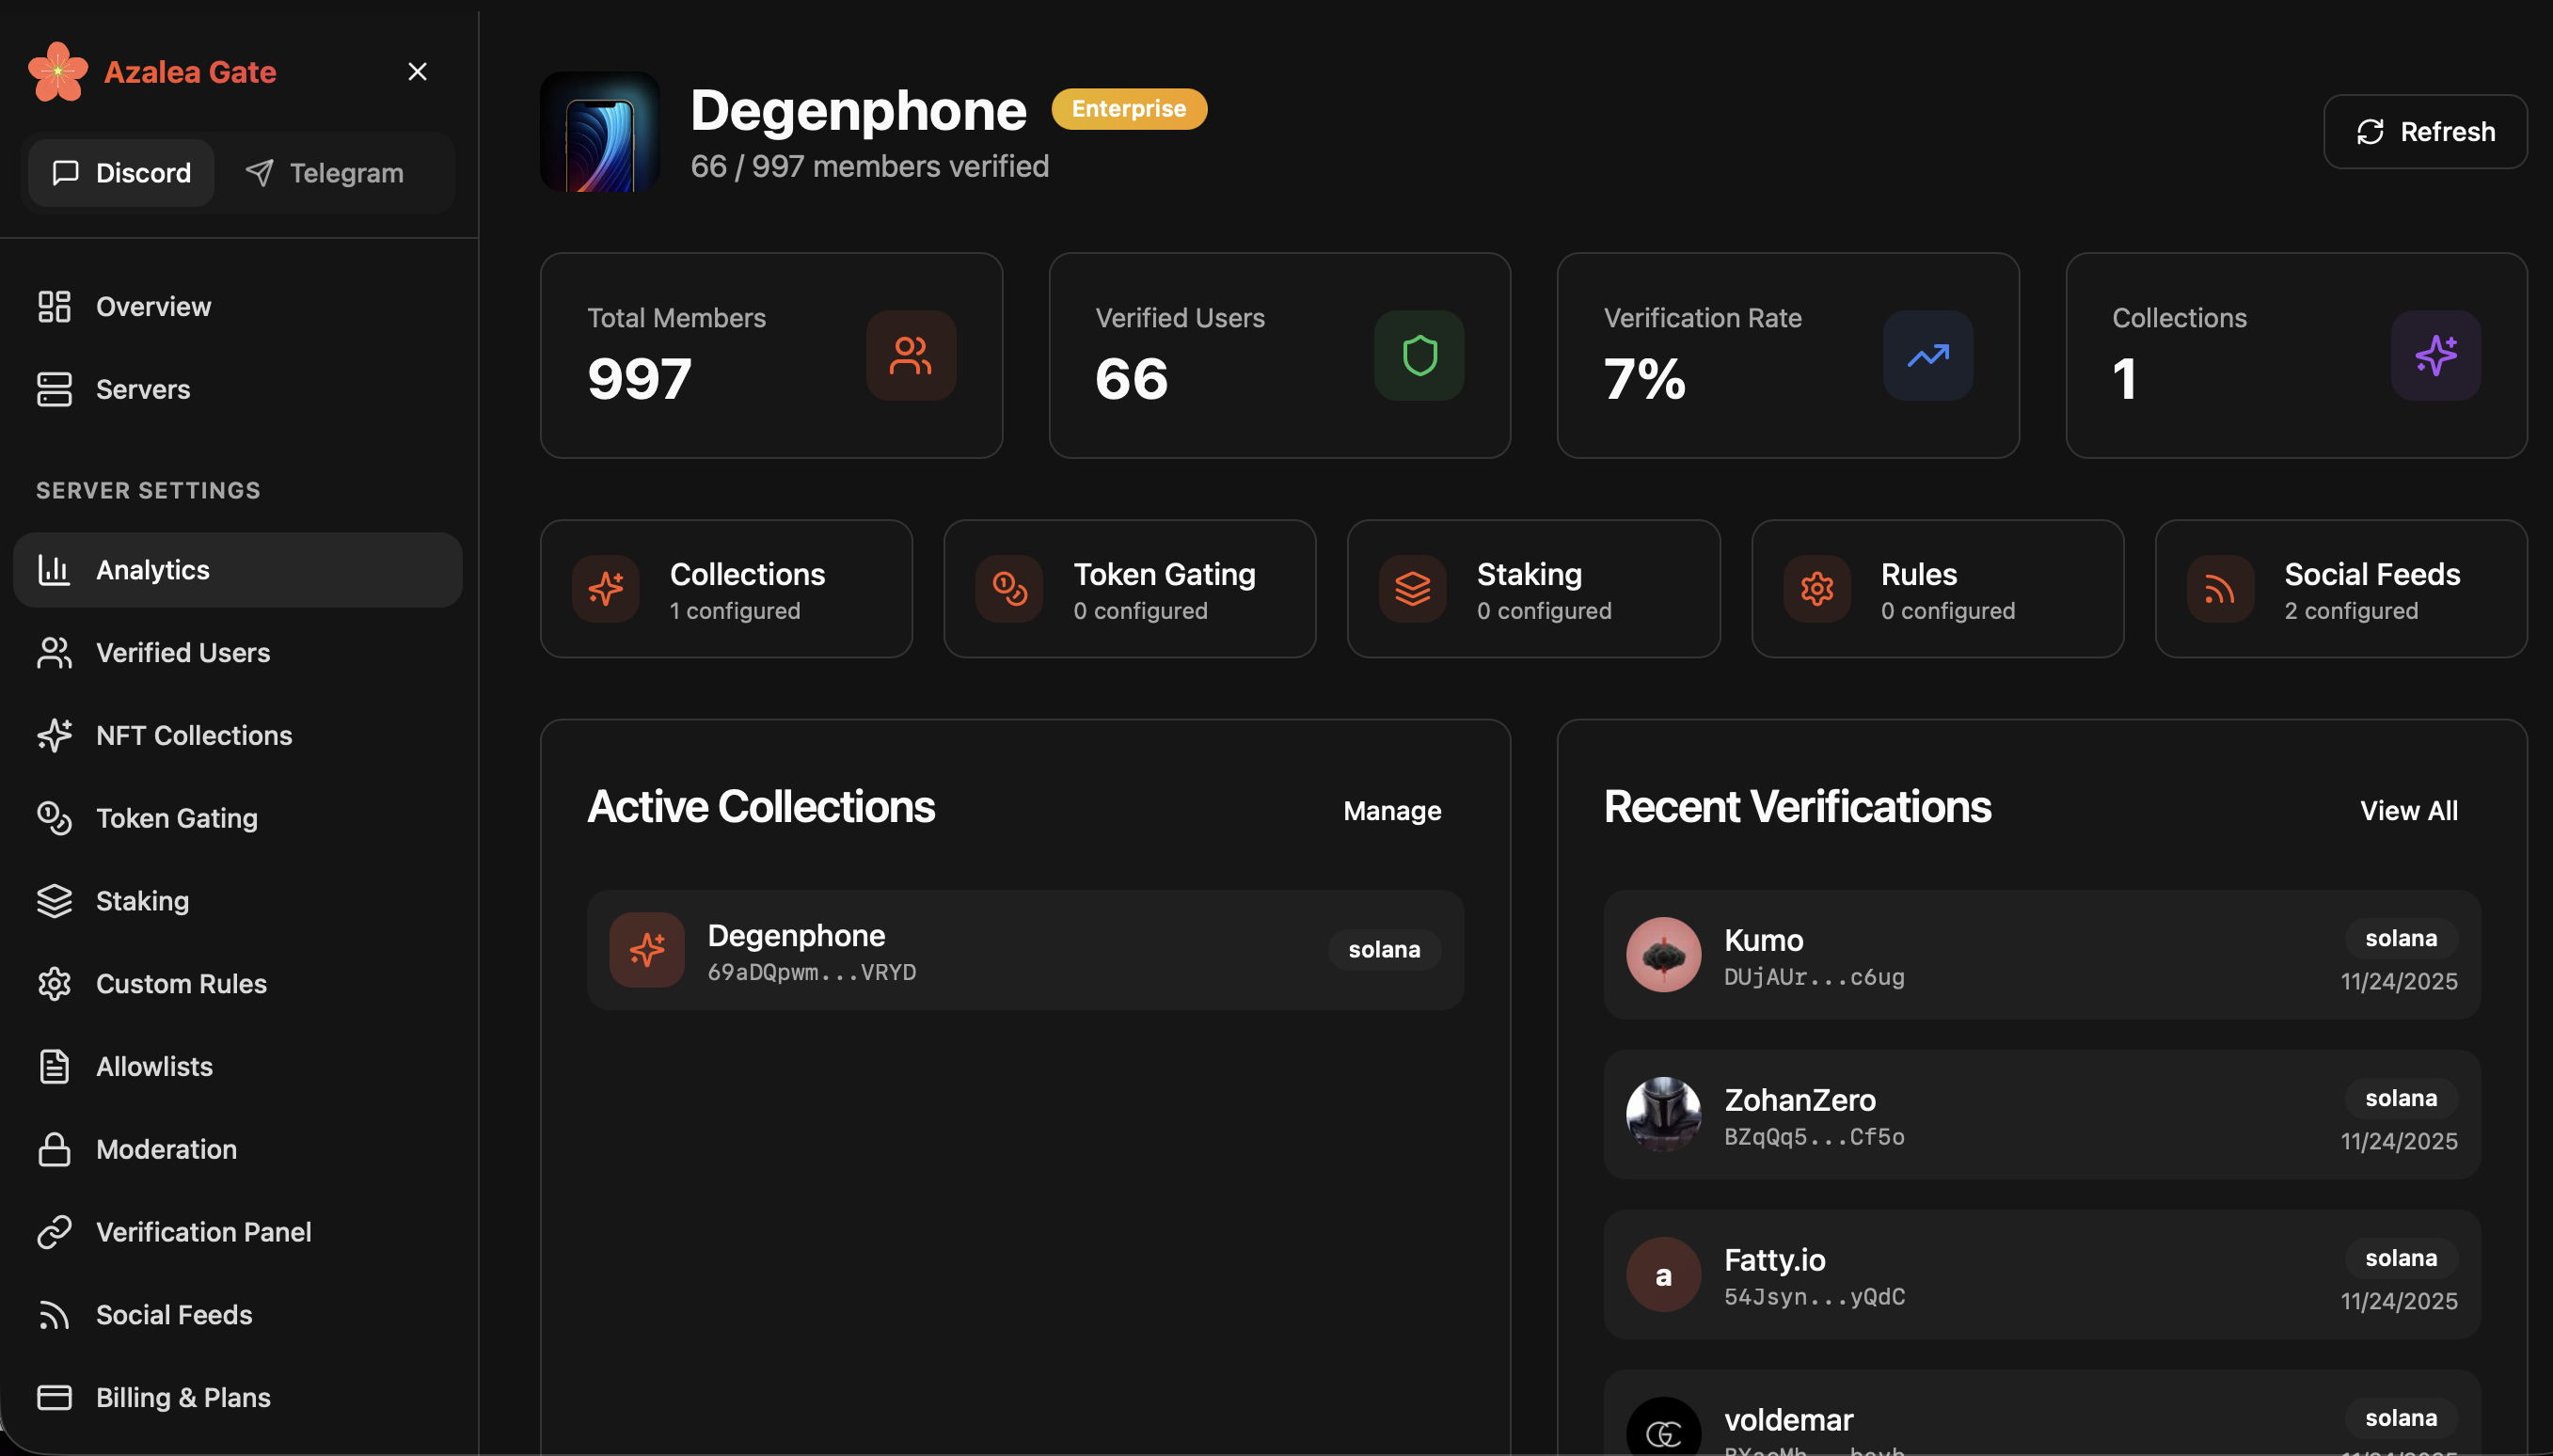
Task: Select the Kumo verification entry
Action: click(x=2040, y=955)
